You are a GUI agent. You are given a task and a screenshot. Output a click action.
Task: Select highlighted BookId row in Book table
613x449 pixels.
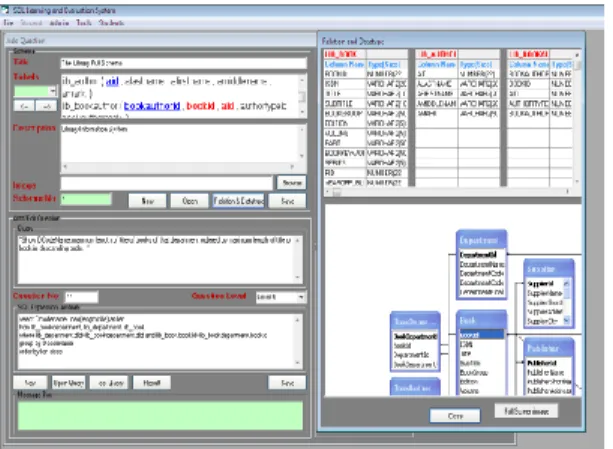point(481,335)
